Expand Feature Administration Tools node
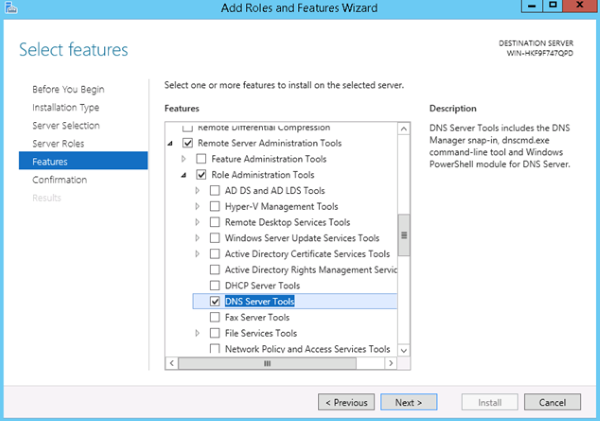 184,159
